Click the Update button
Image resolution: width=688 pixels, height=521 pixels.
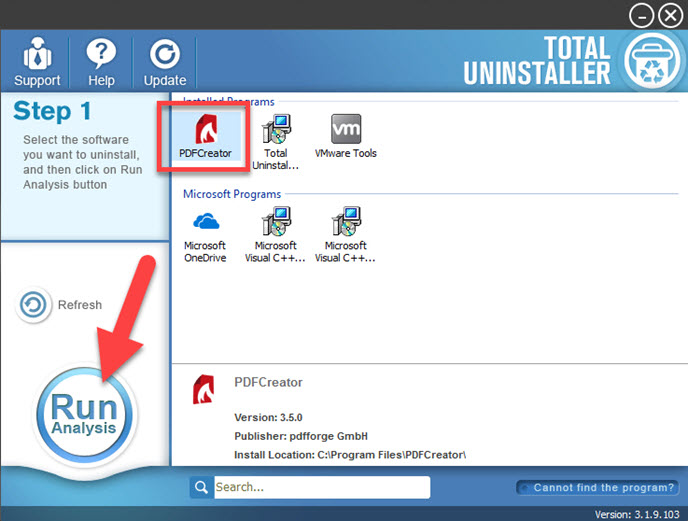[165, 61]
